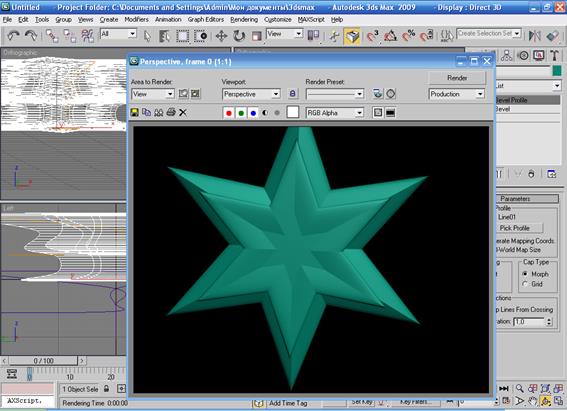Open the Production render mode dropdown
Screen dimensions: 567x411
[x=456, y=94]
